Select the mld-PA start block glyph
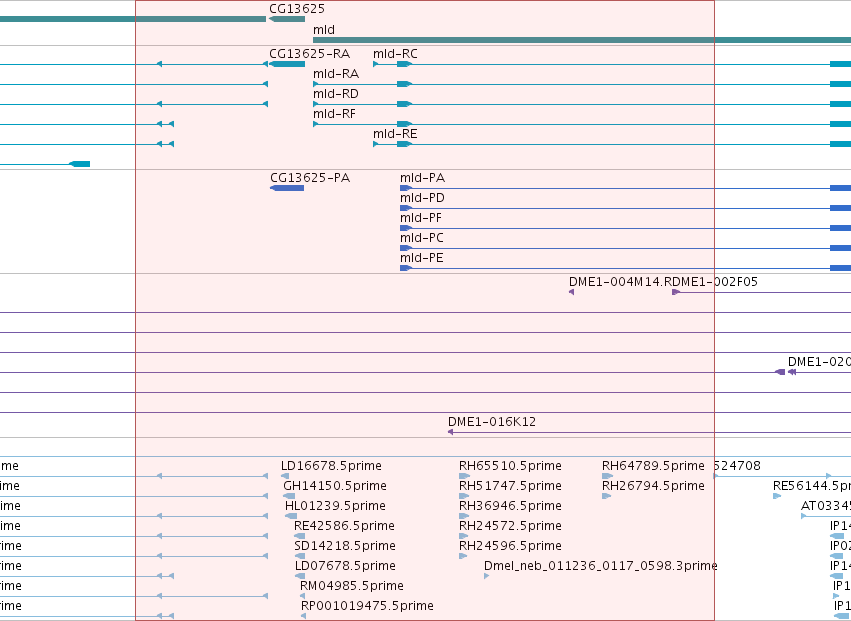The height and width of the screenshot is (621, 851). [406, 188]
